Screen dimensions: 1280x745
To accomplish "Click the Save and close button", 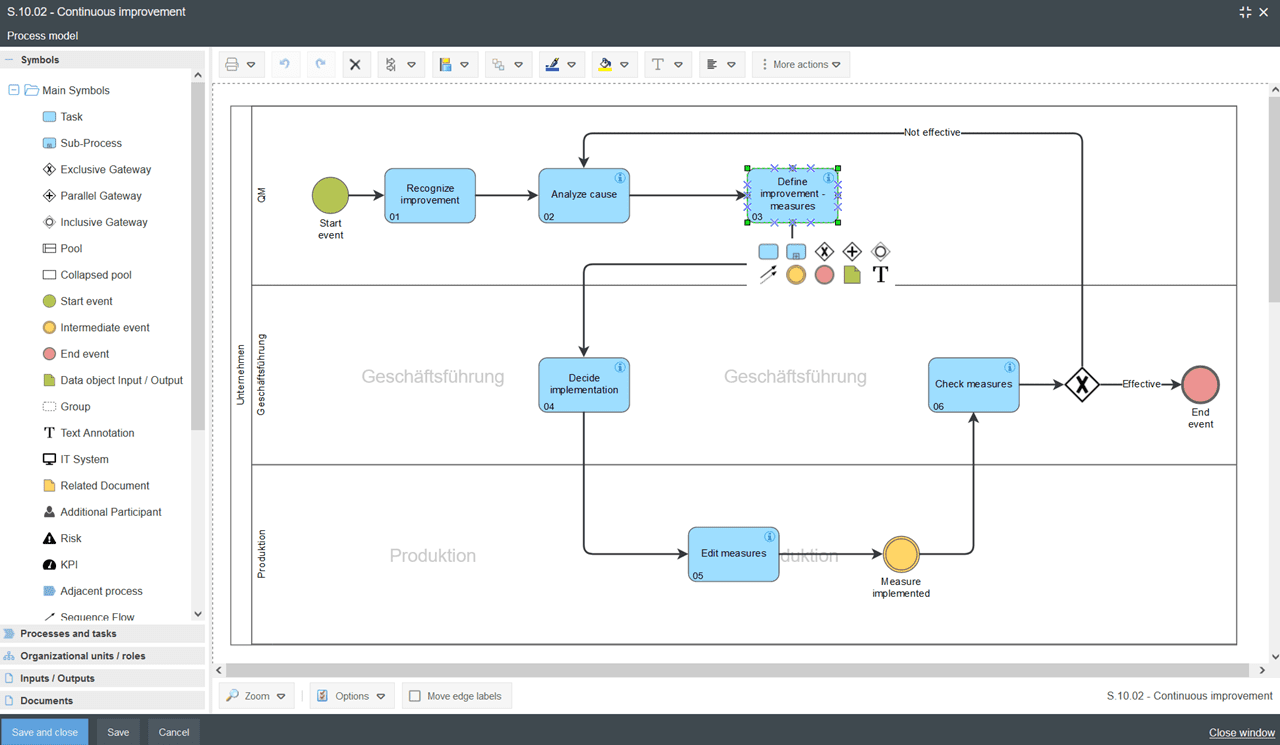I will tap(44, 731).
